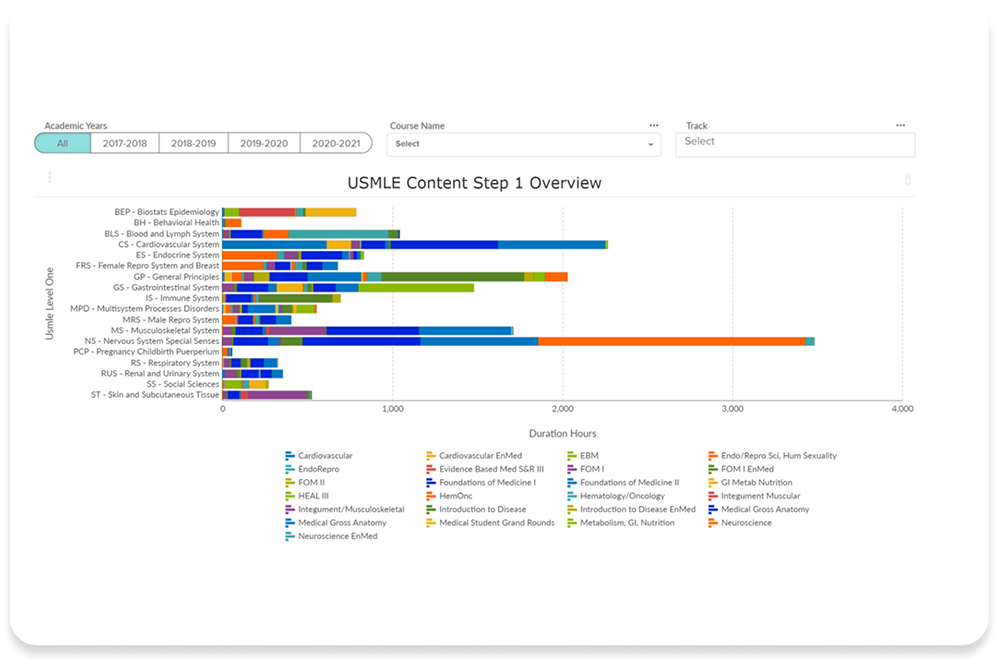Click the icon at chart title right edge
998x664 pixels.
907,179
